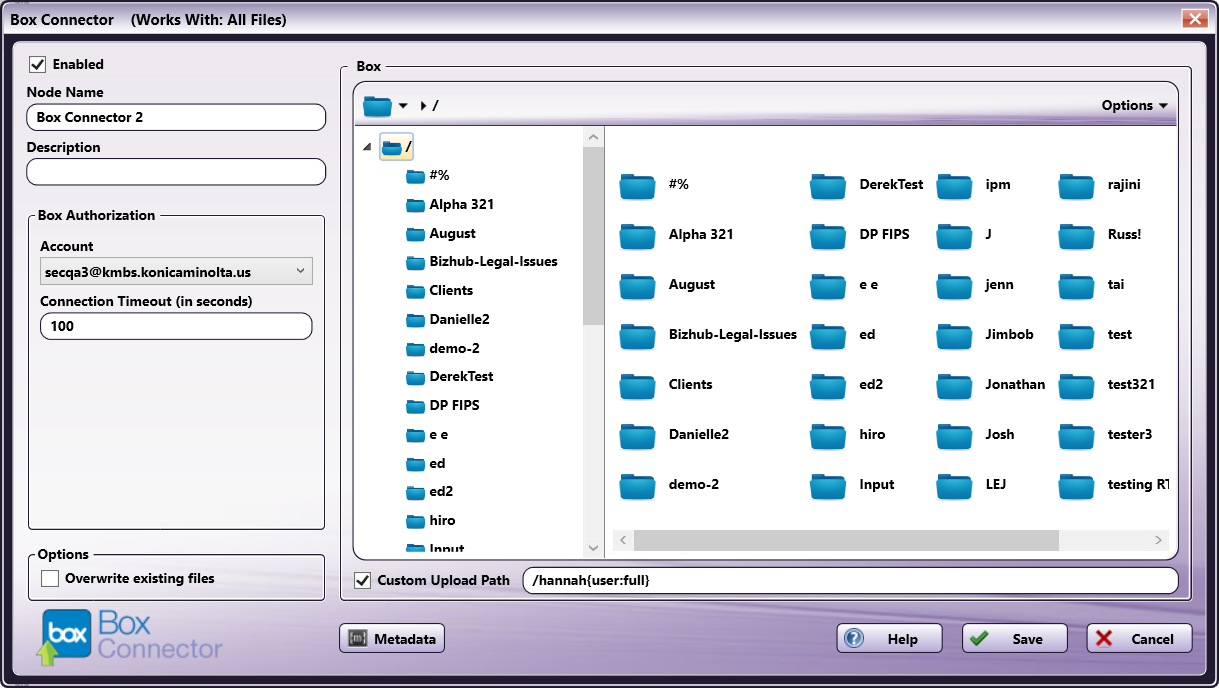
Task: Select the ed folder label in grid
Action: (x=867, y=335)
